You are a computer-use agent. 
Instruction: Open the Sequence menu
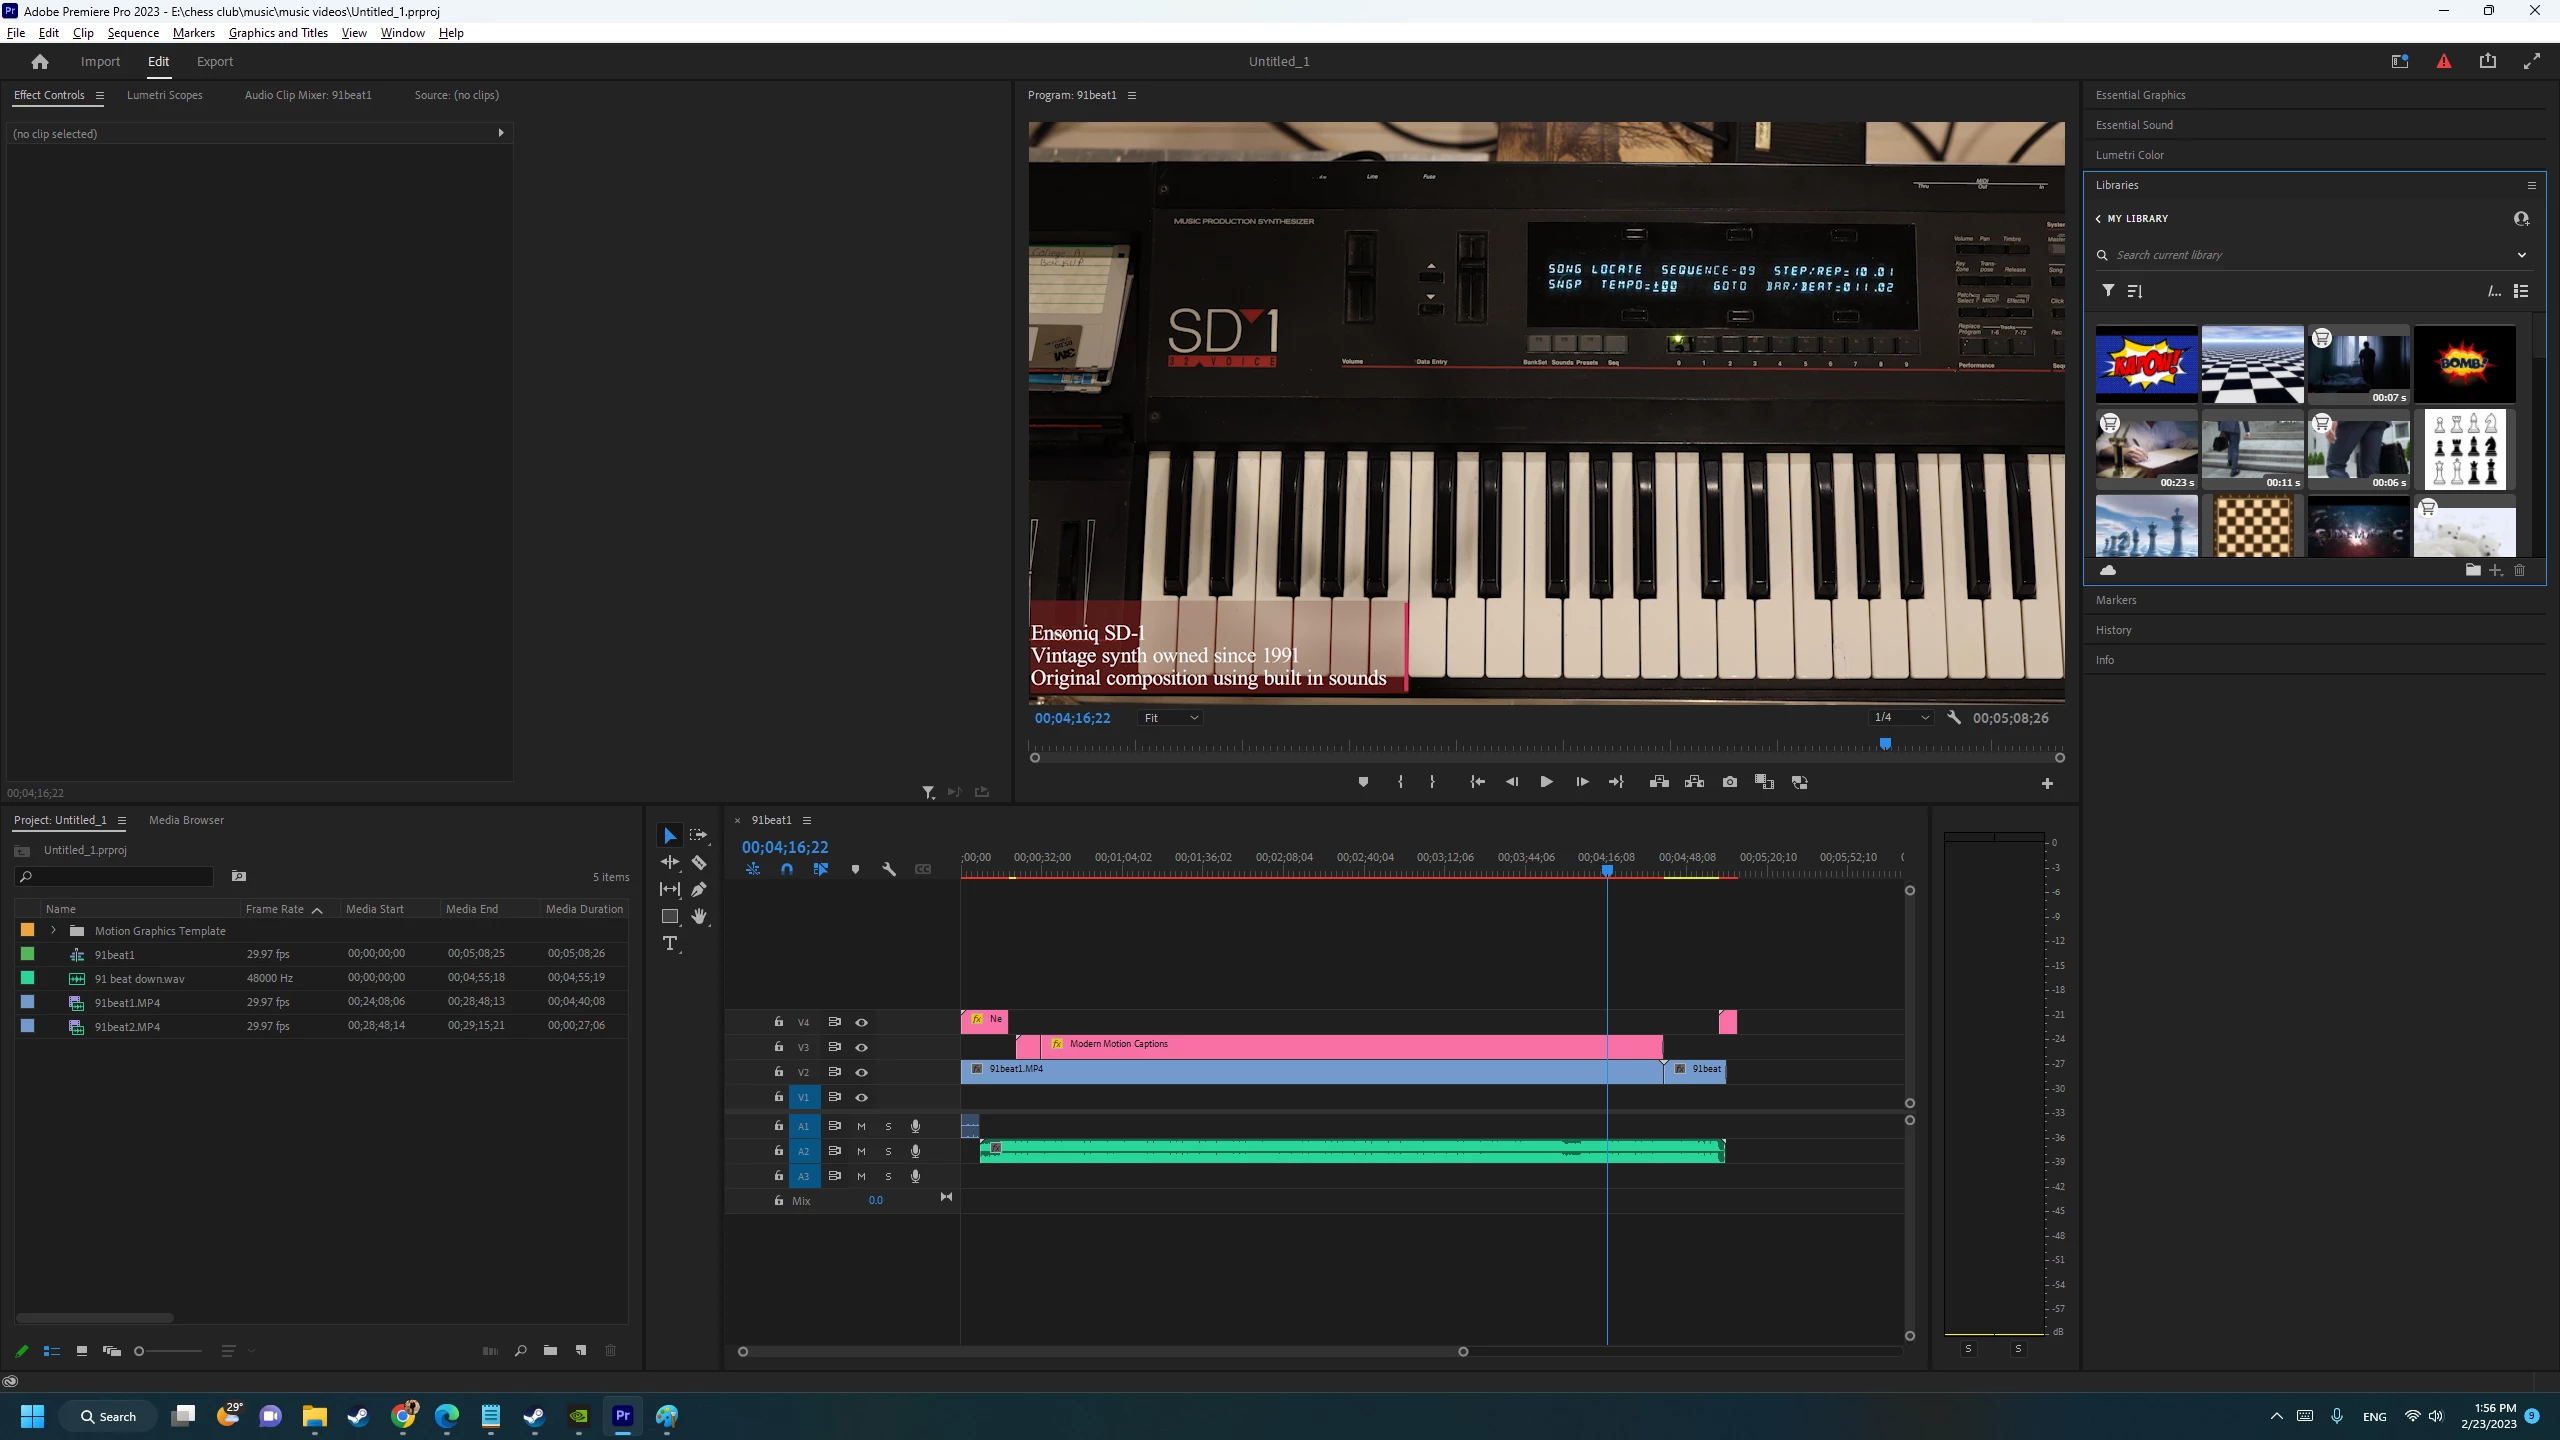pyautogui.click(x=133, y=33)
